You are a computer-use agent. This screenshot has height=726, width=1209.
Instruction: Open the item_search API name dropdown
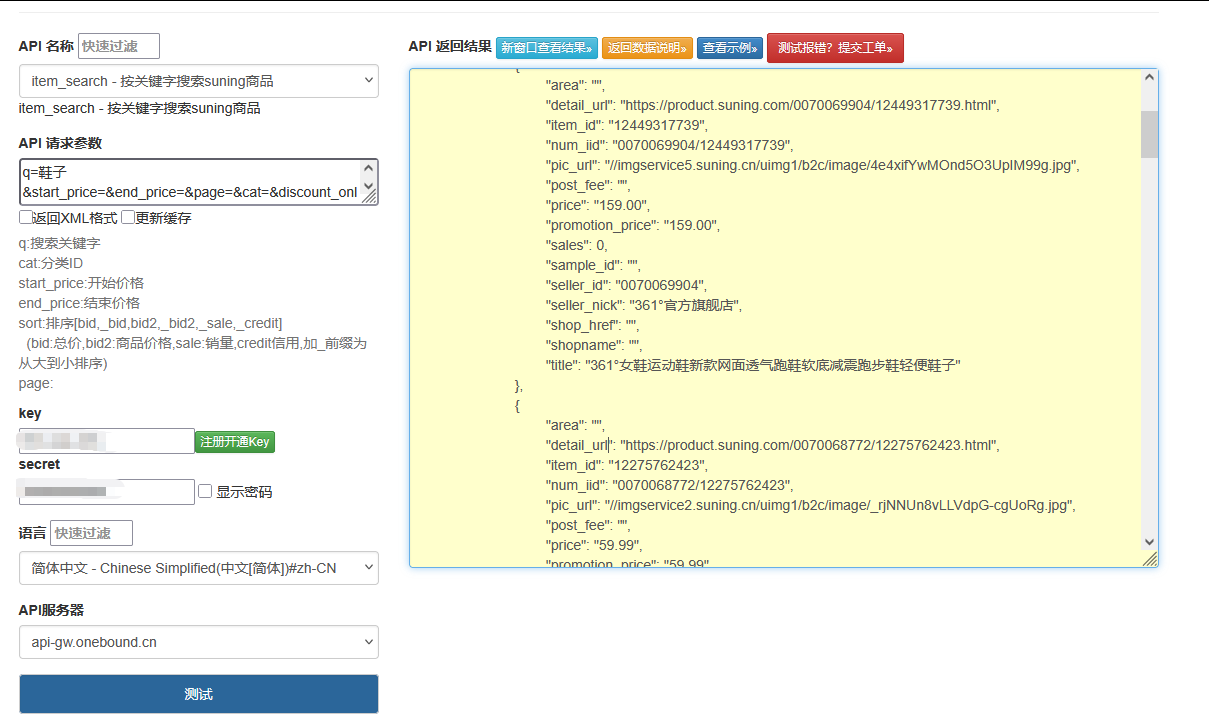tap(199, 81)
